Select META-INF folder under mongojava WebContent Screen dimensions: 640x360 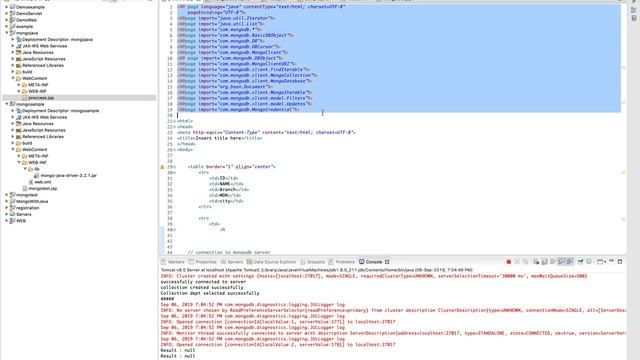38,85
